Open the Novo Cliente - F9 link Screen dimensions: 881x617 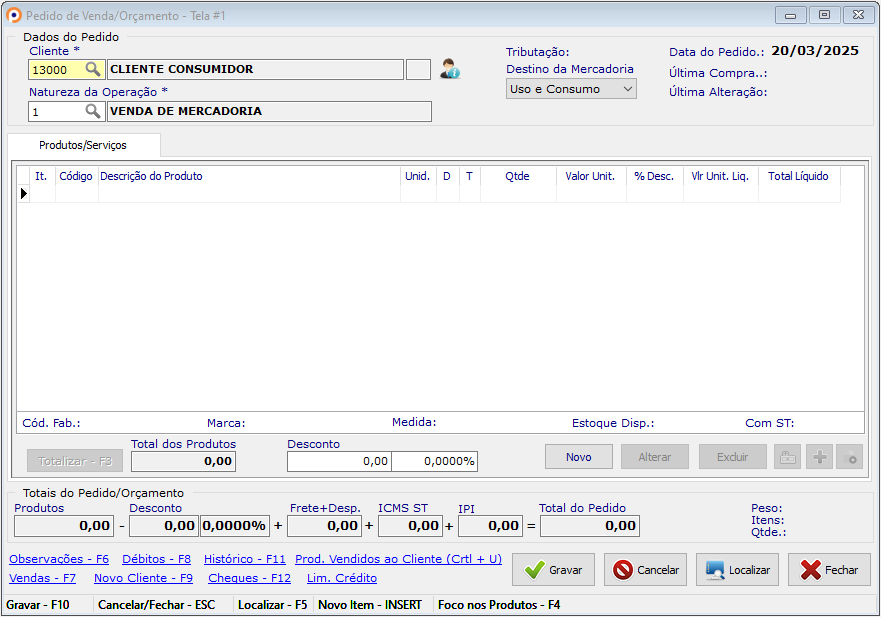click(143, 578)
